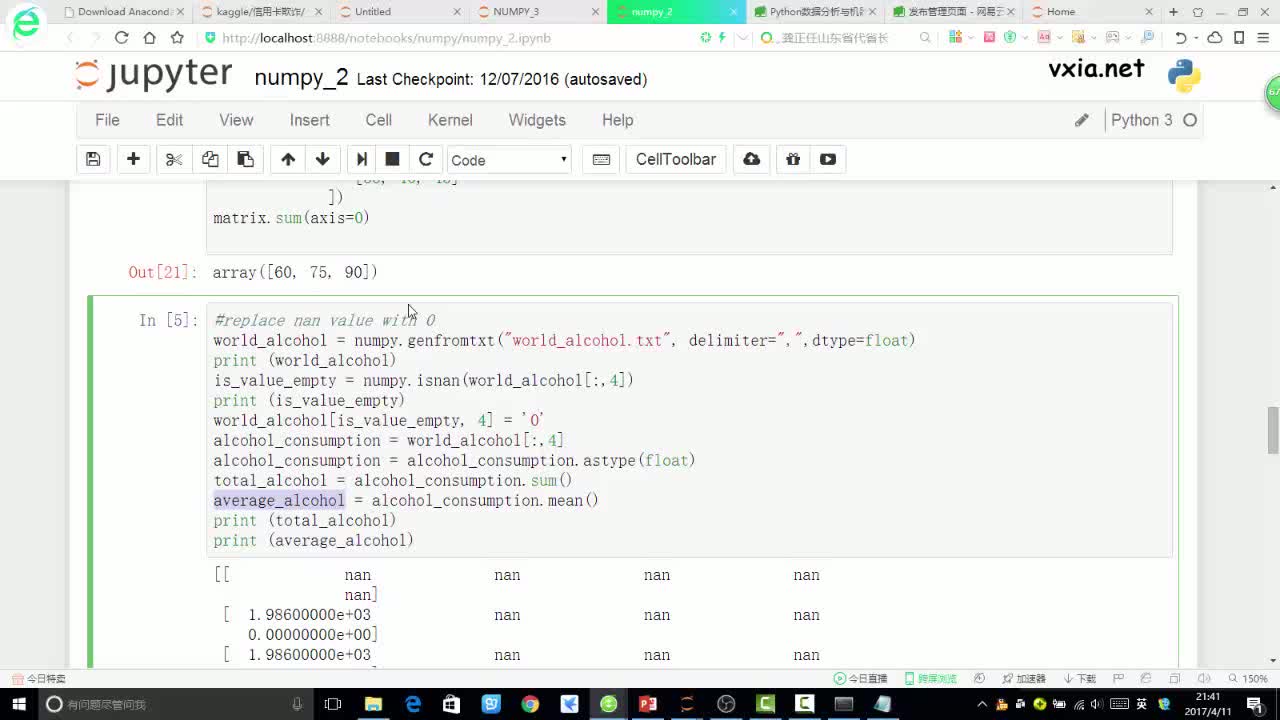Open the Edit menu
This screenshot has width=1280, height=720.
[169, 120]
